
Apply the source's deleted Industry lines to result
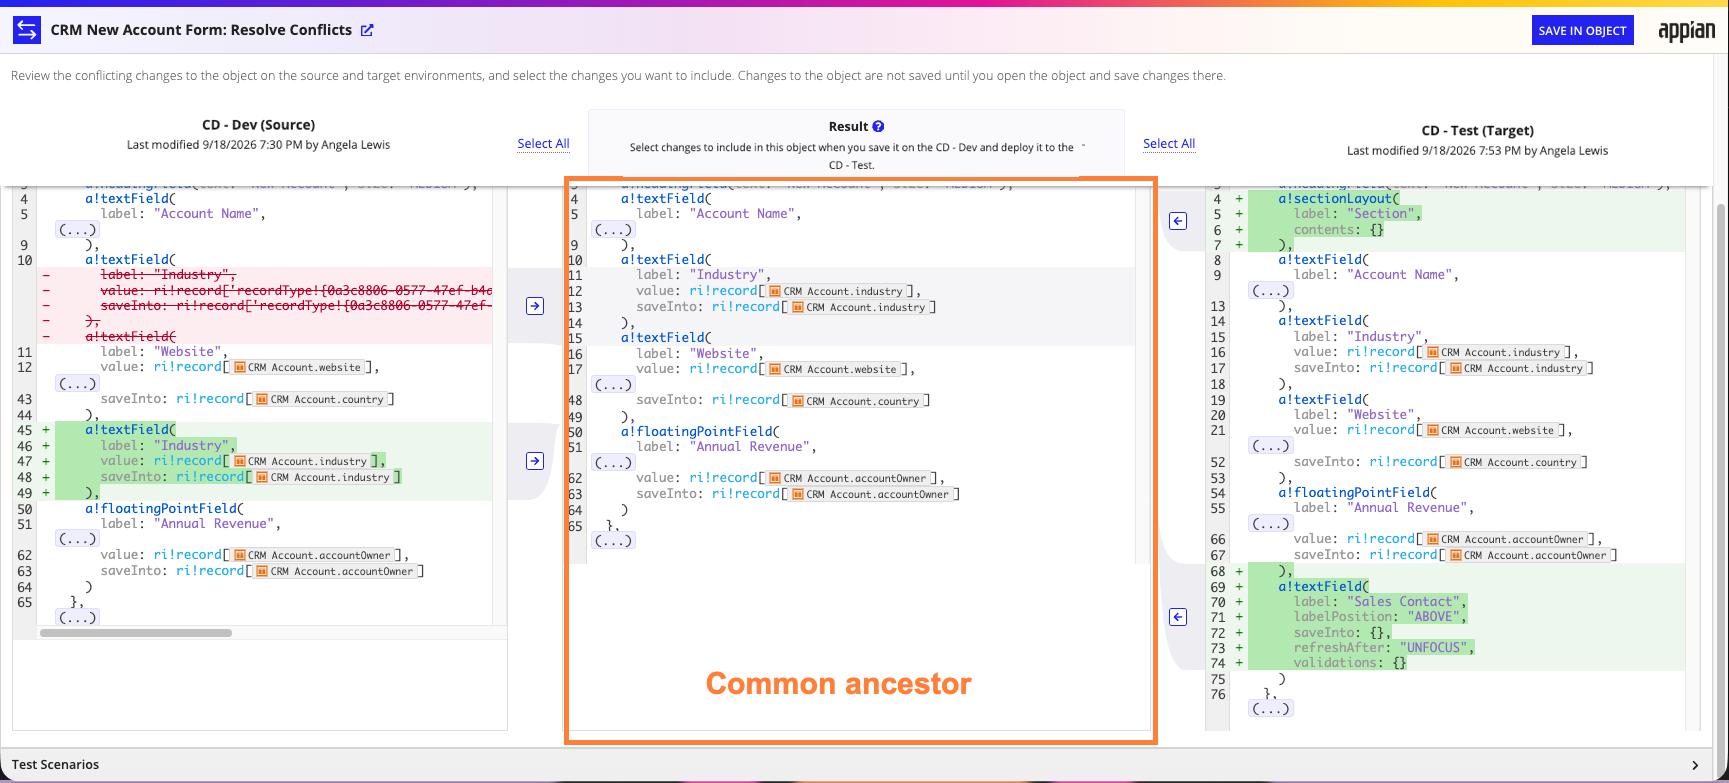click(x=535, y=306)
